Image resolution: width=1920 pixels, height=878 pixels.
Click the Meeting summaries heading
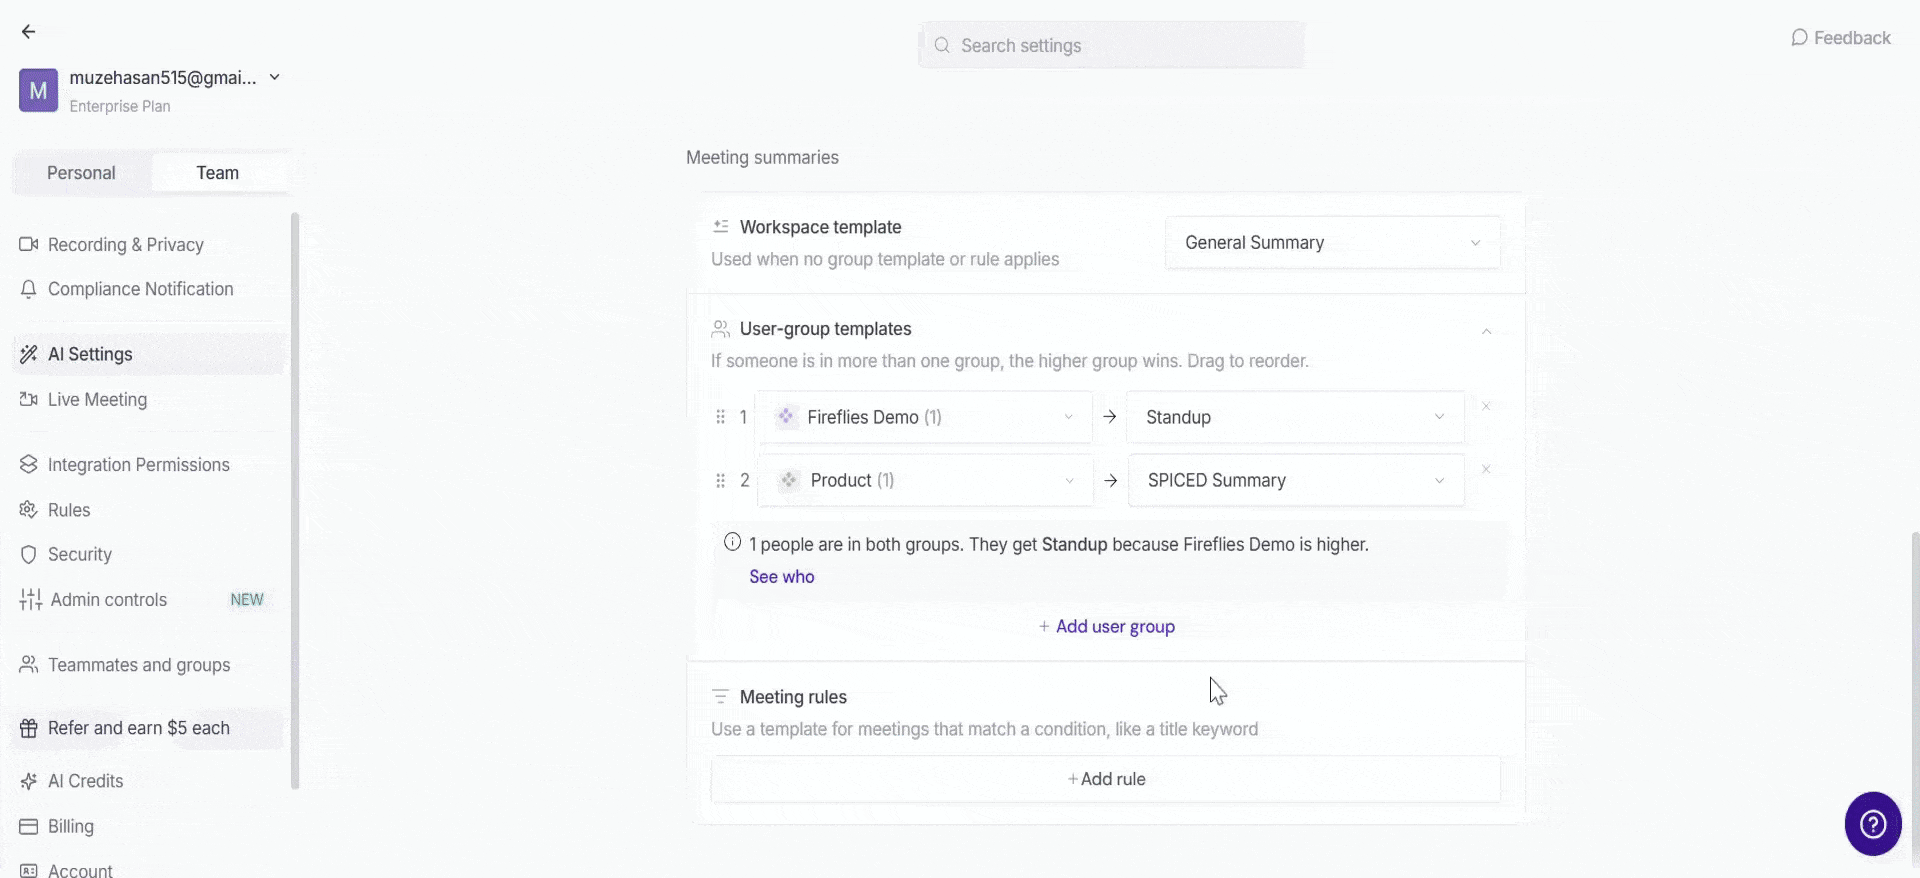pyautogui.click(x=762, y=158)
